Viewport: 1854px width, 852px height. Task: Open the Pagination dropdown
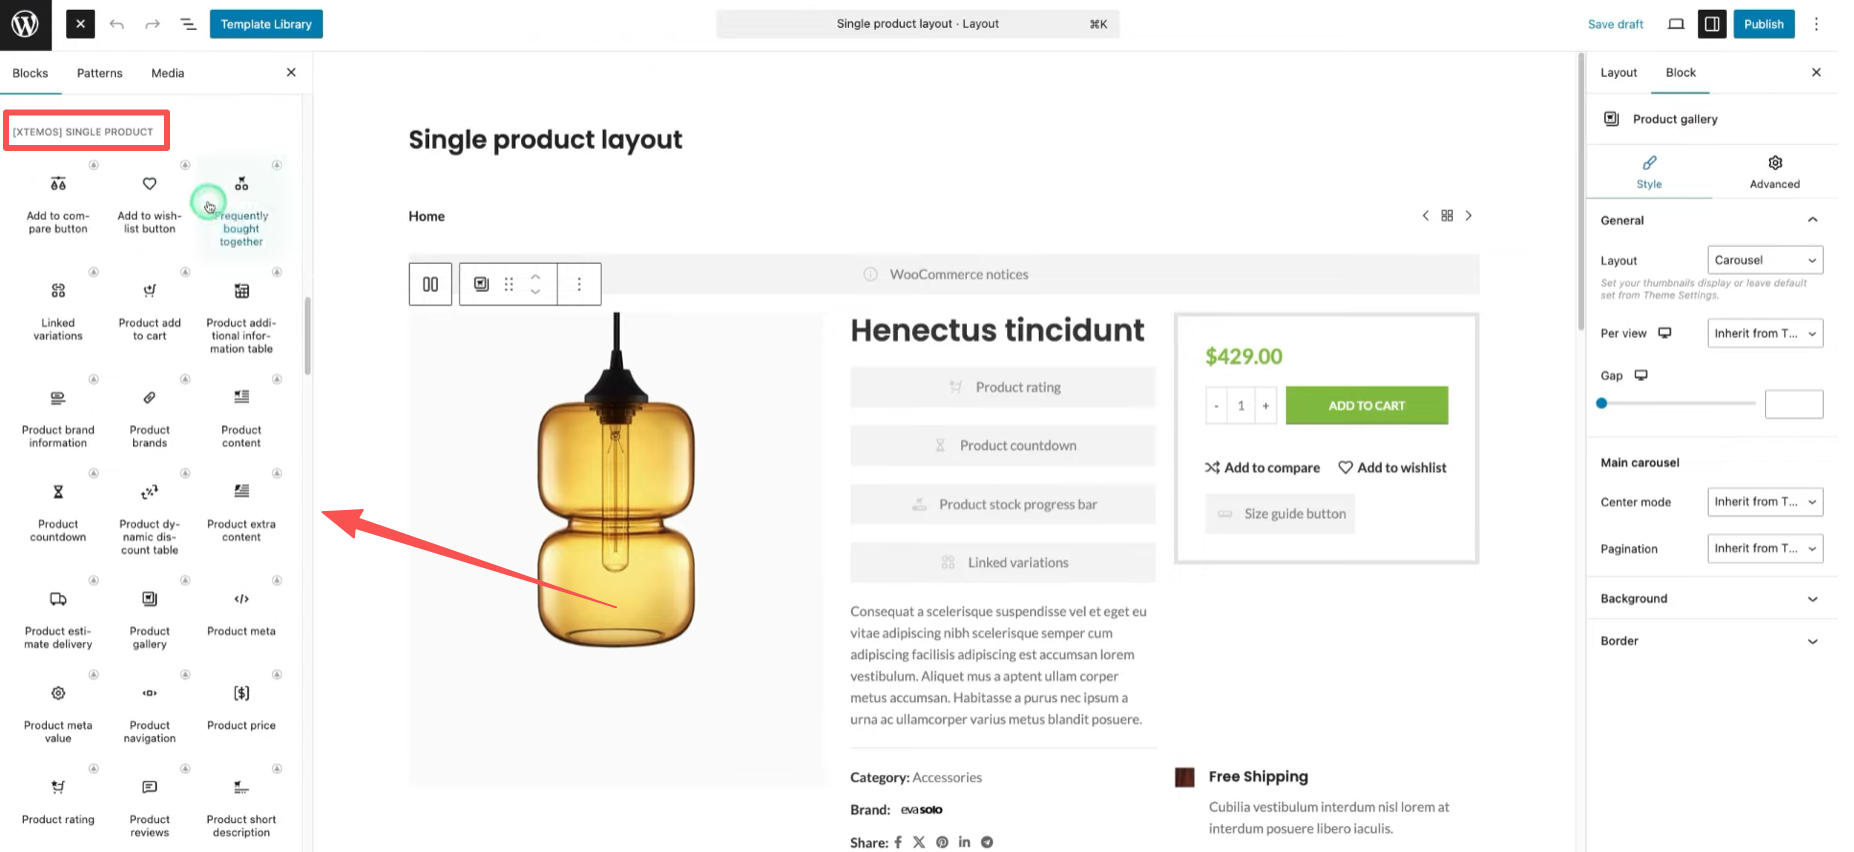(x=1764, y=548)
